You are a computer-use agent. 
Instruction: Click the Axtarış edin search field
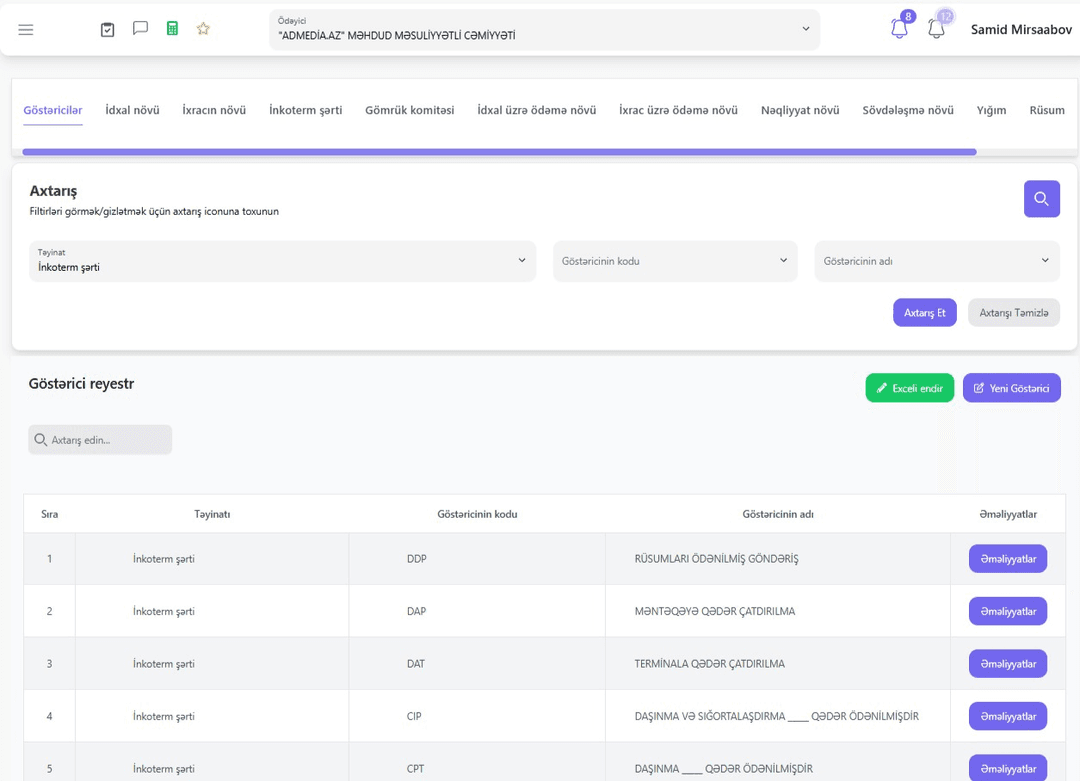click(100, 439)
